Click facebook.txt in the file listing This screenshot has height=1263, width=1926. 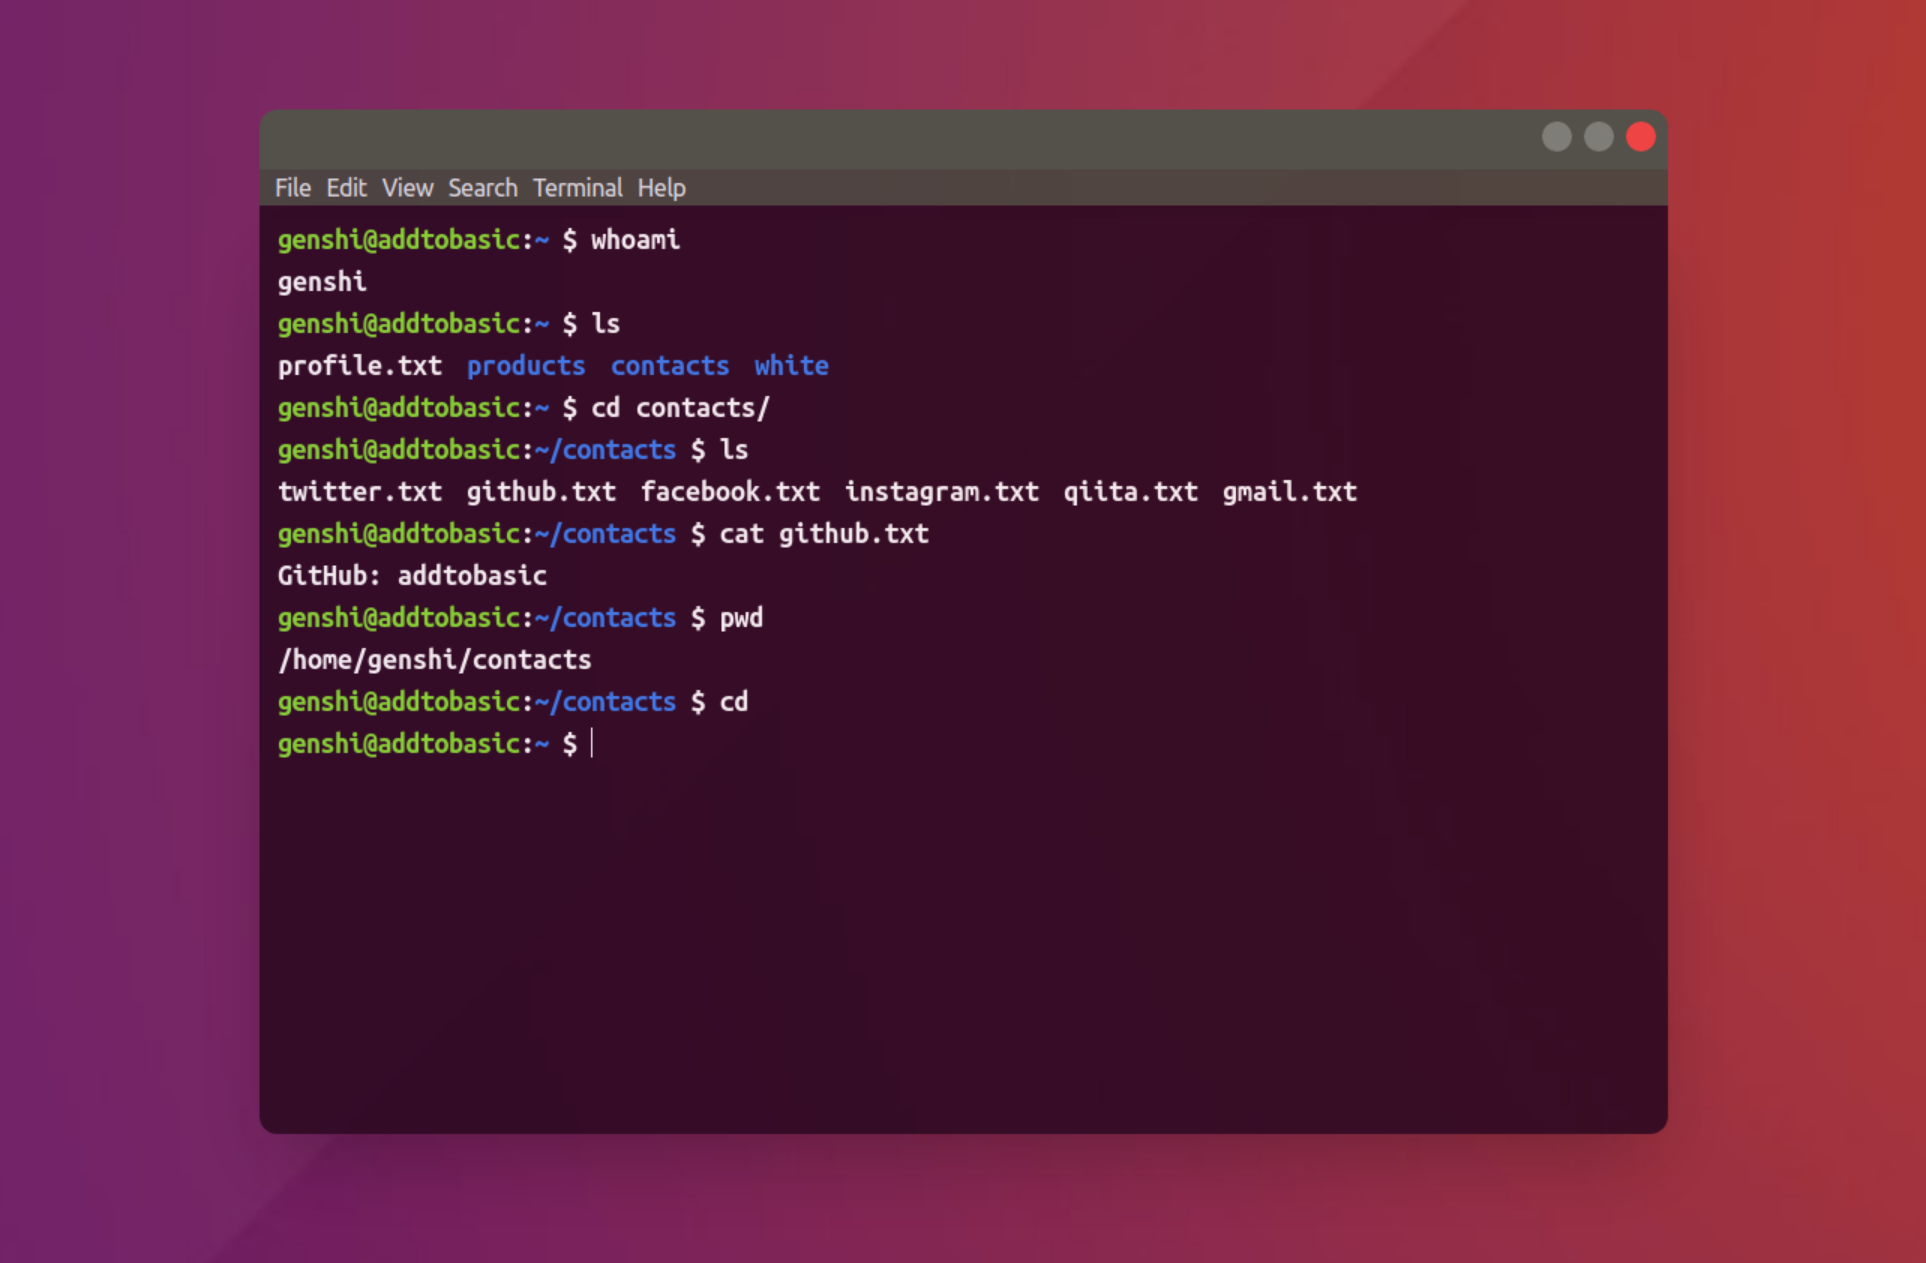pos(730,492)
